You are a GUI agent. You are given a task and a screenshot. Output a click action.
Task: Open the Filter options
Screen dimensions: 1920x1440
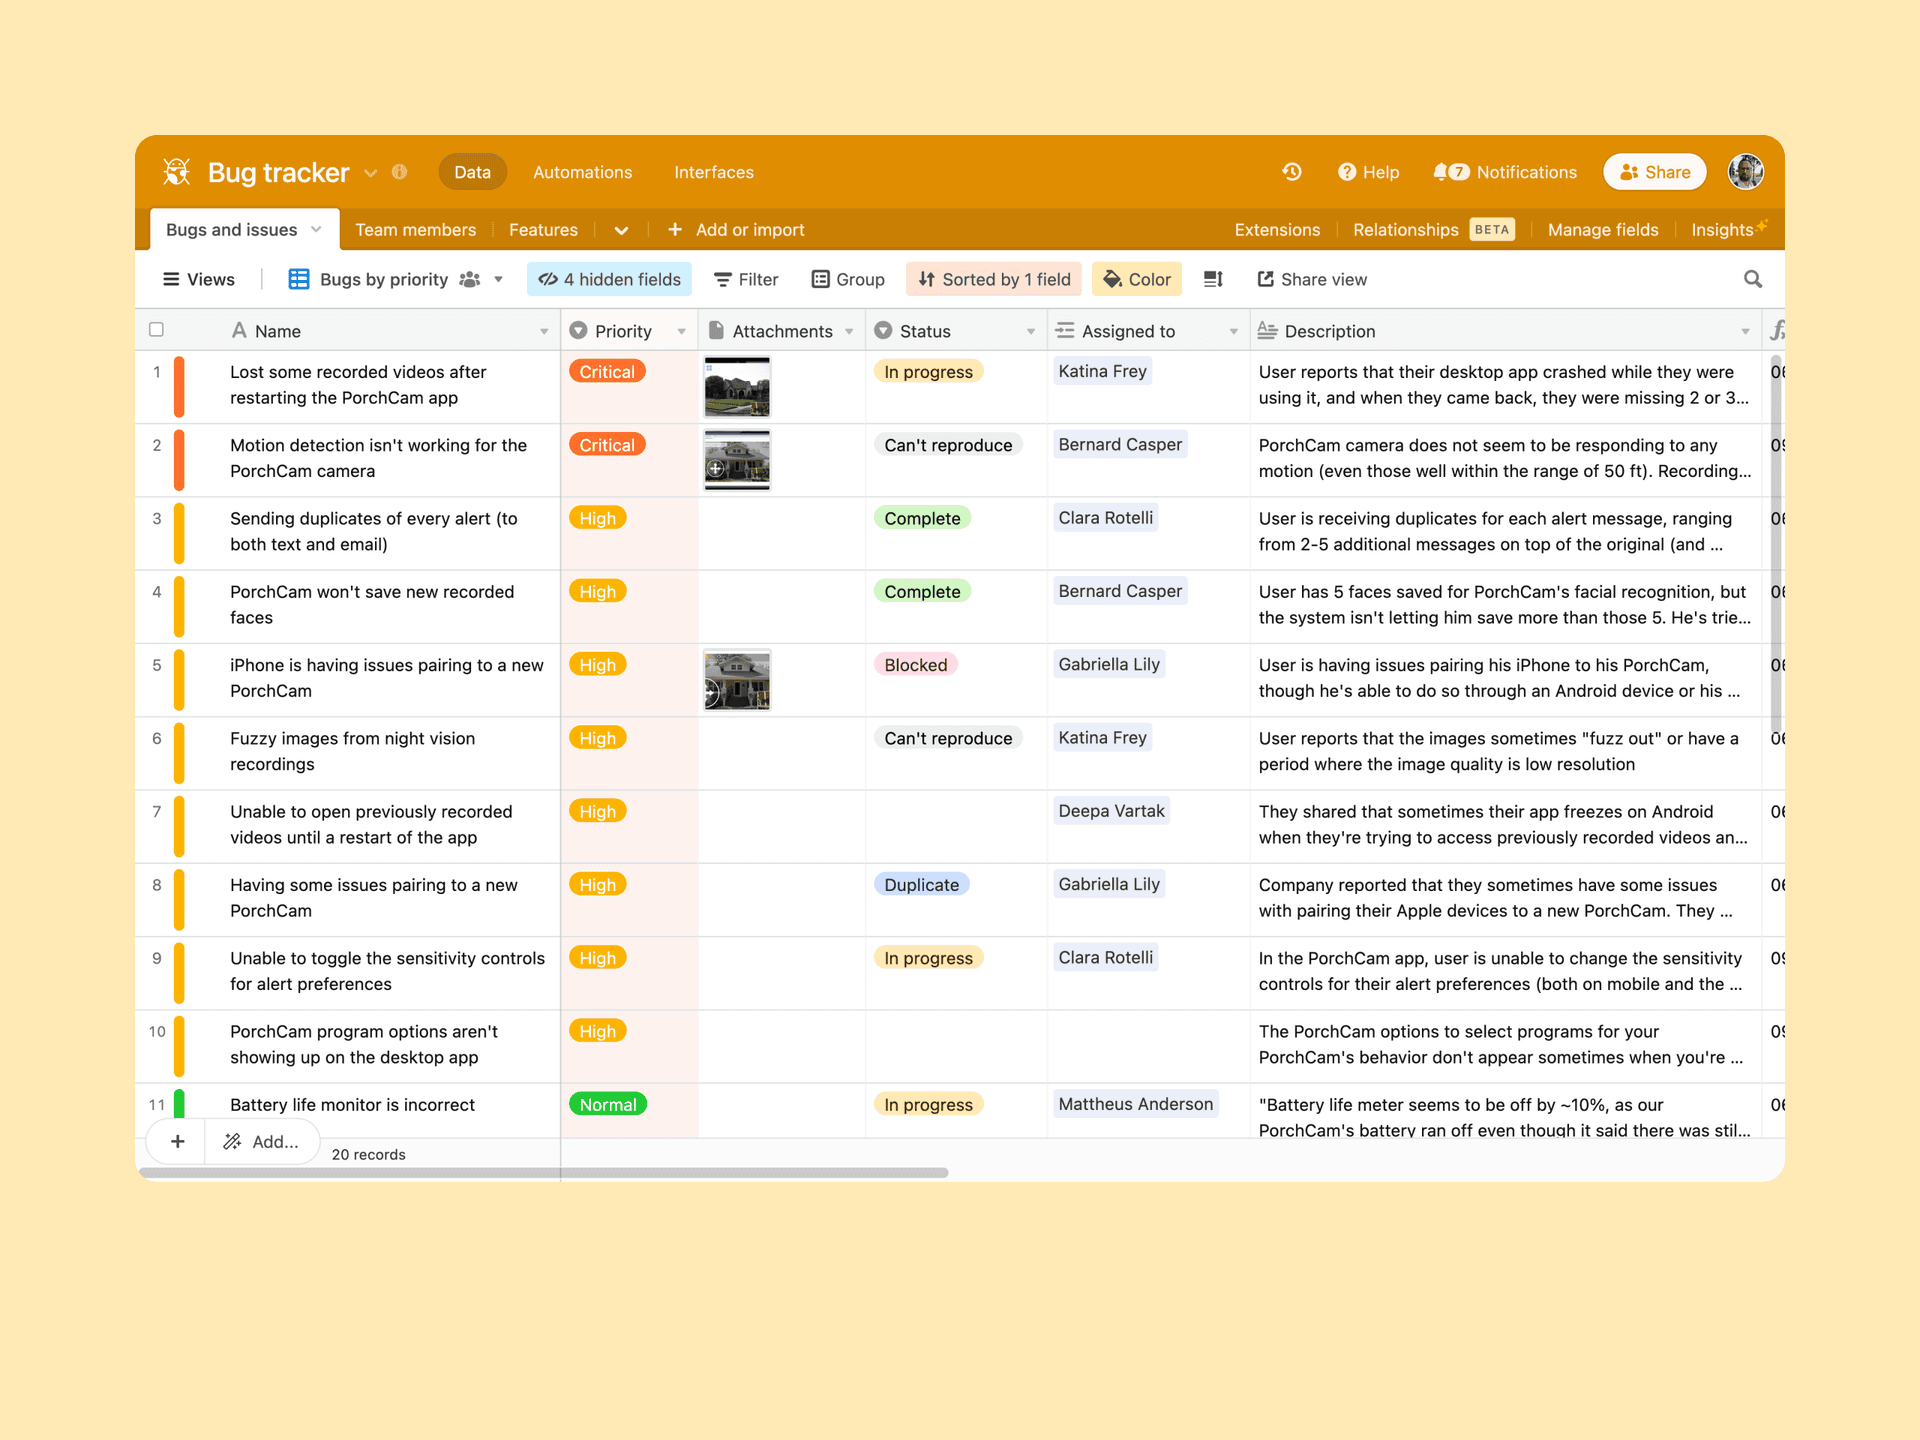(x=746, y=279)
